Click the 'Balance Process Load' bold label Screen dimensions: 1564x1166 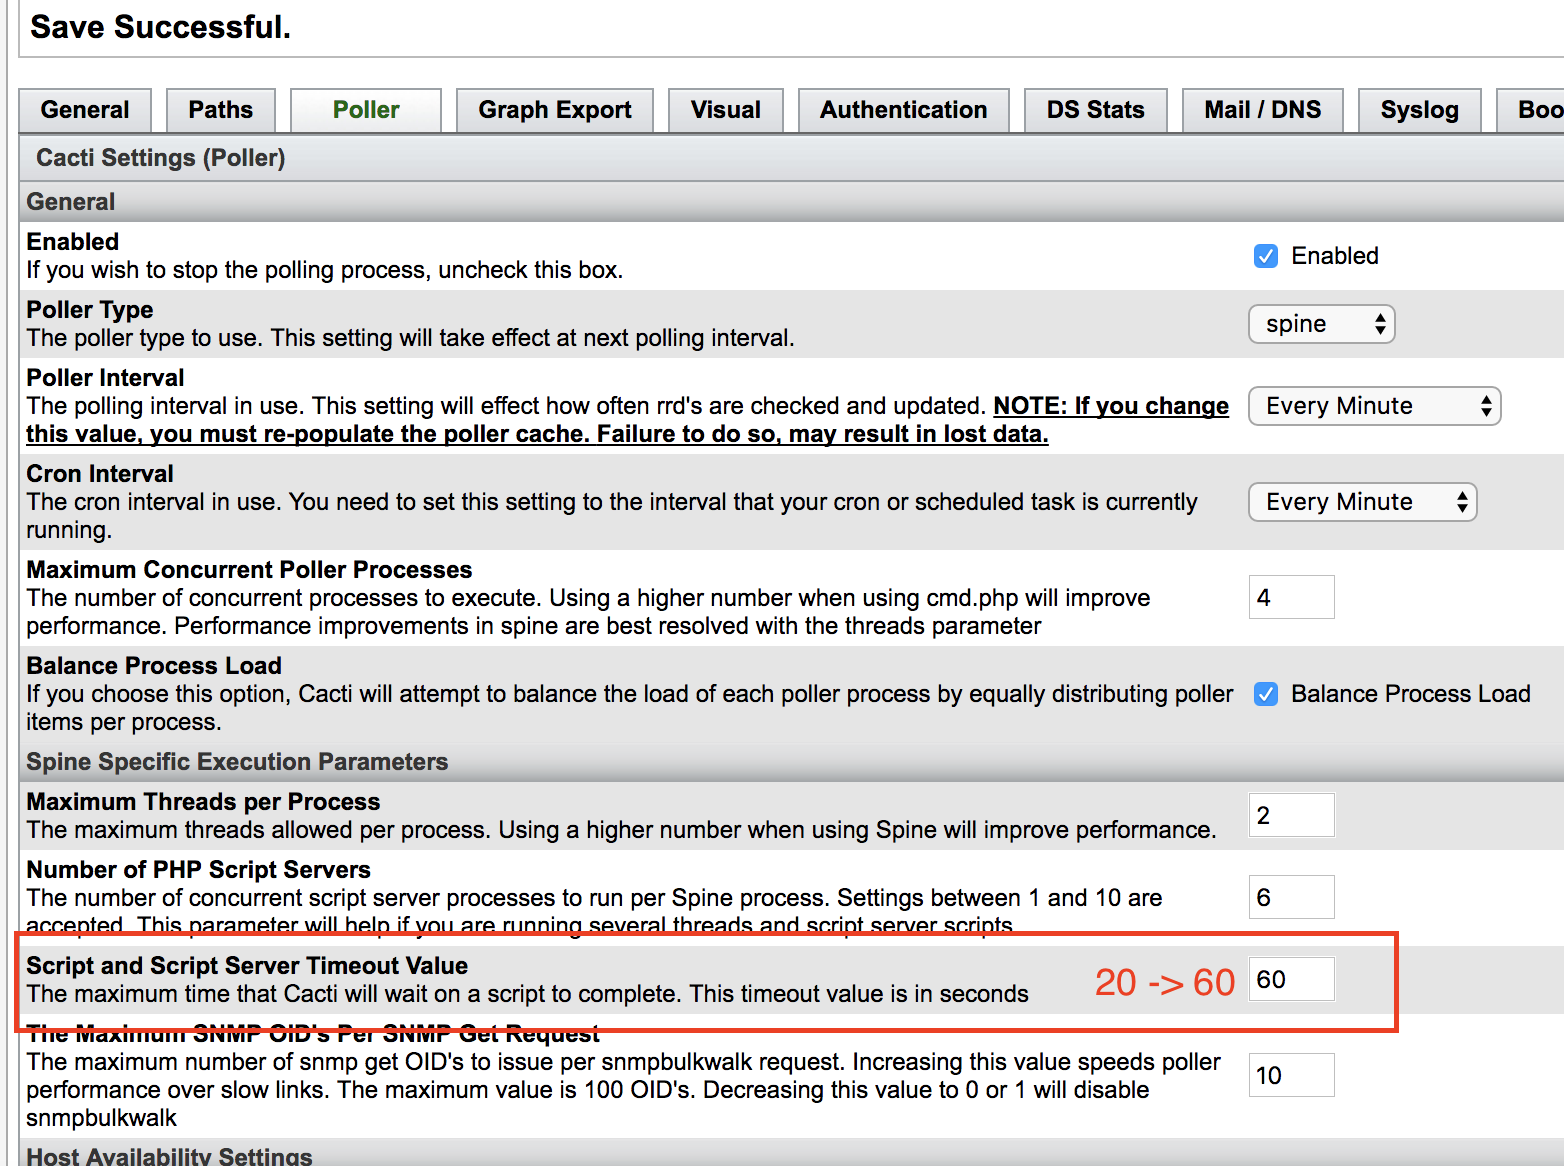[154, 666]
